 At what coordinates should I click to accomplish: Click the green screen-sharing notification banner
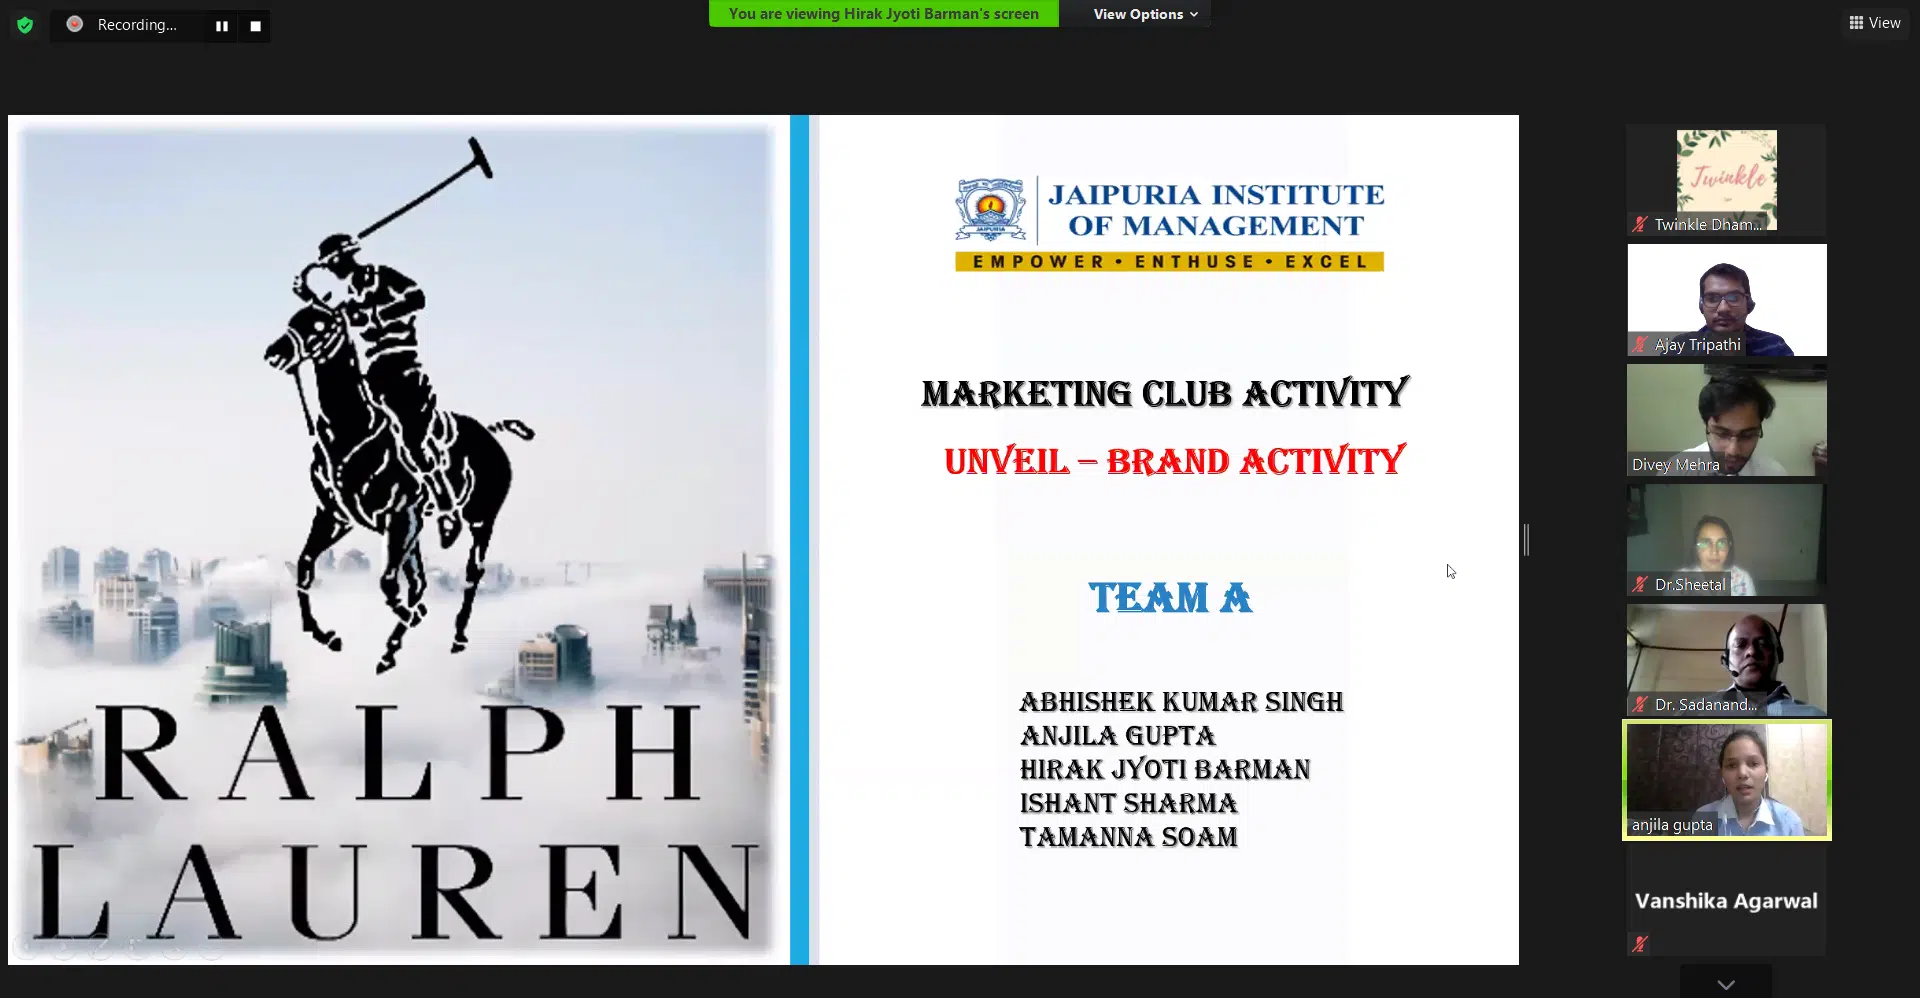(883, 14)
